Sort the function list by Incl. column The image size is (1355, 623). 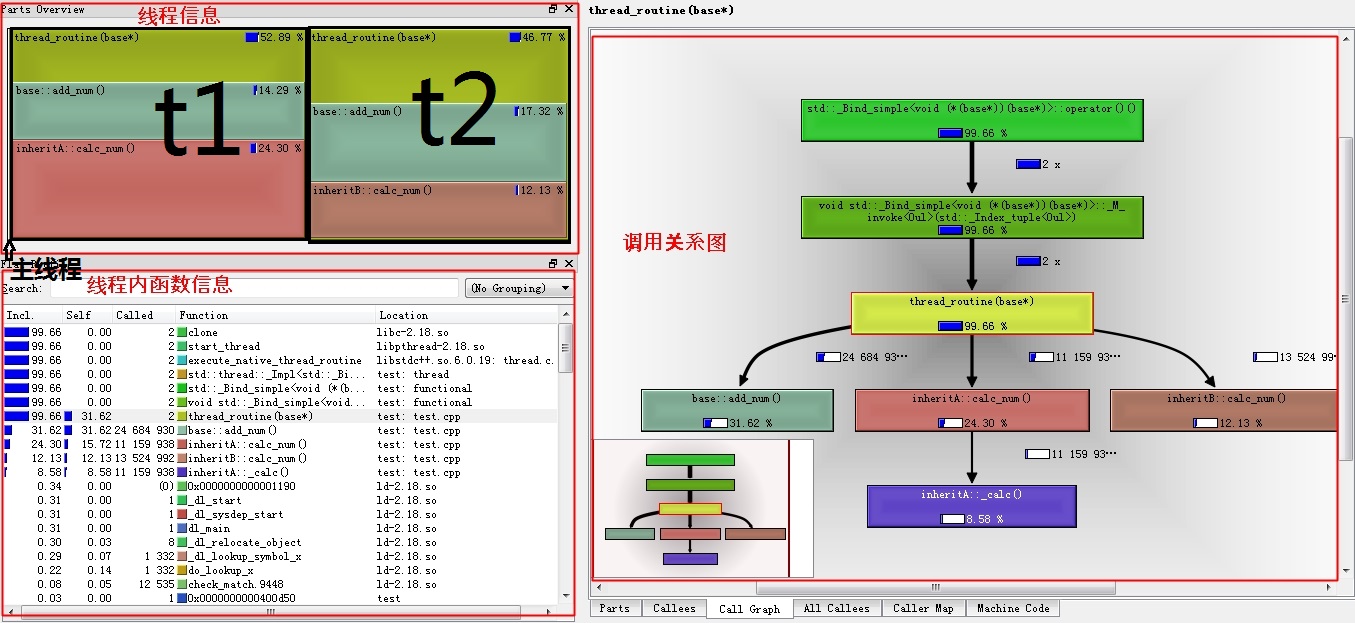[32, 315]
